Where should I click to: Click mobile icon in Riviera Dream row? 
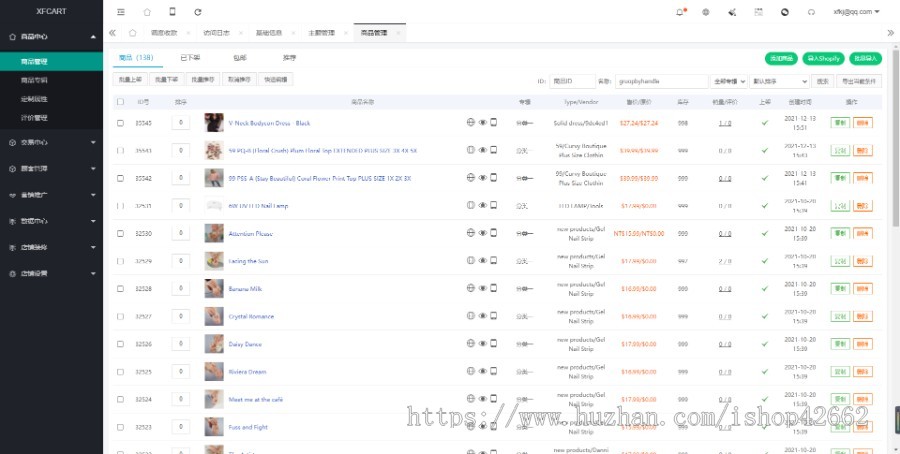(493, 371)
